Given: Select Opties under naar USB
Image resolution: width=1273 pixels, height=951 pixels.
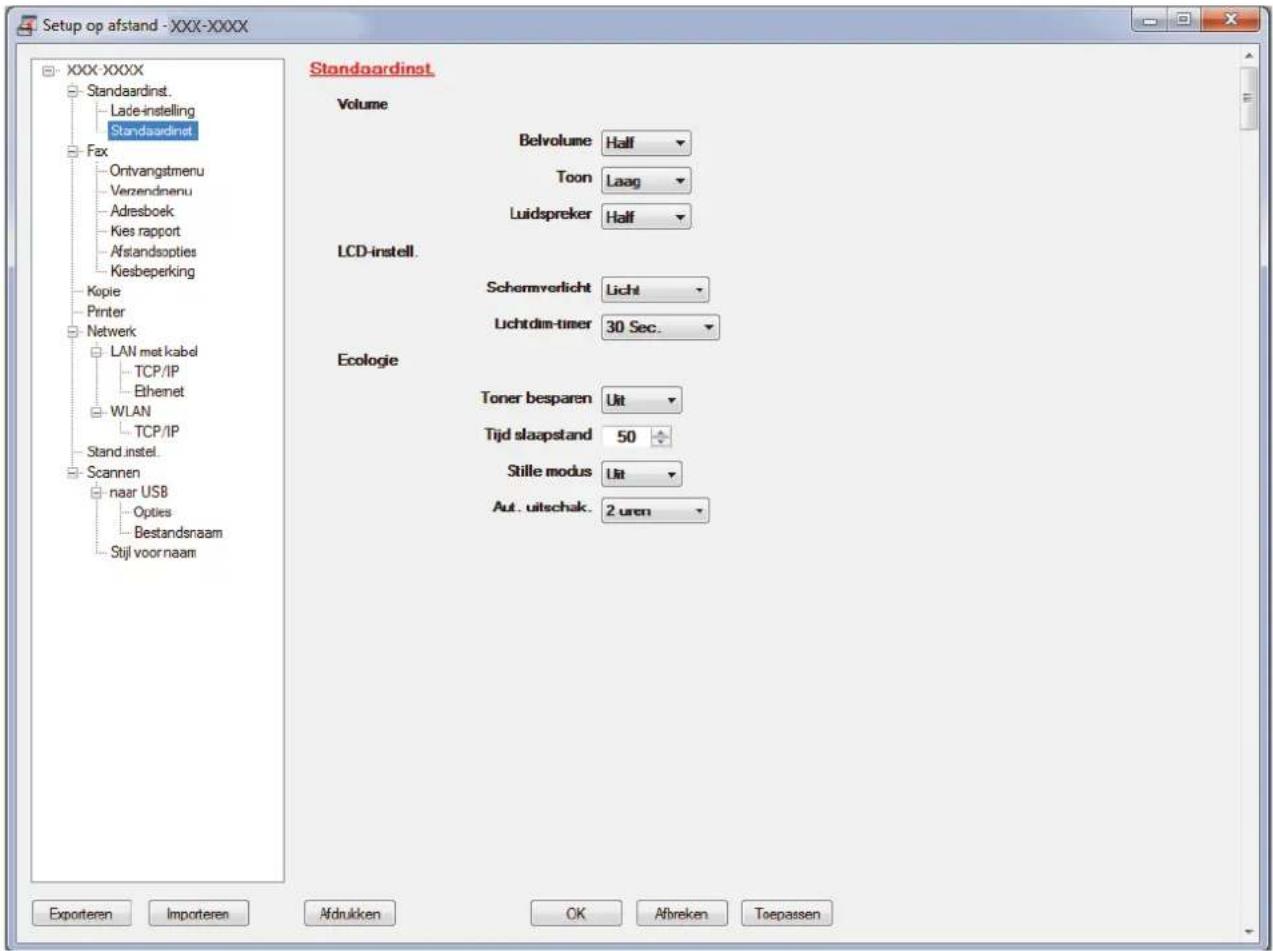Looking at the screenshot, I should pyautogui.click(x=154, y=511).
